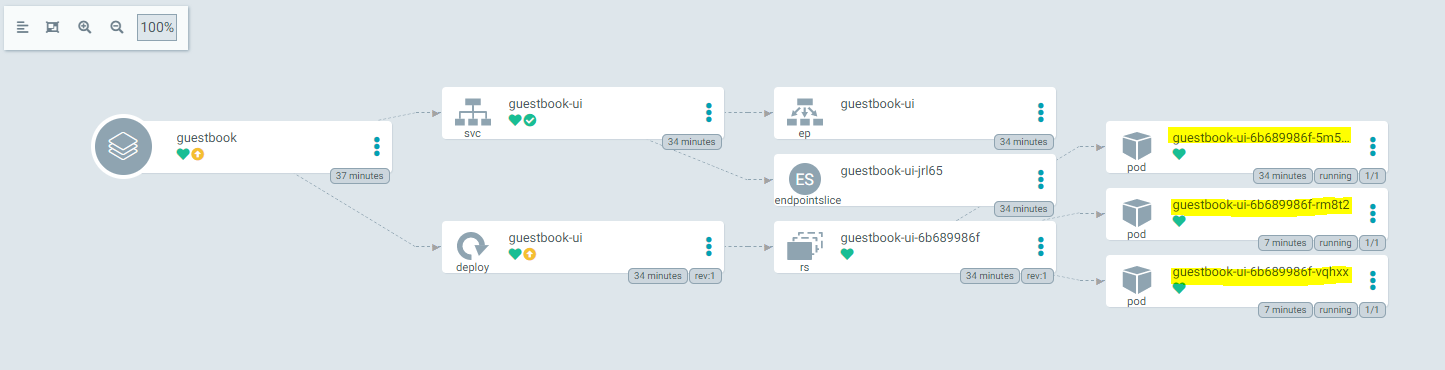The image size is (1445, 370).
Task: Open the guestbook application three-dot menu
Action: (377, 146)
